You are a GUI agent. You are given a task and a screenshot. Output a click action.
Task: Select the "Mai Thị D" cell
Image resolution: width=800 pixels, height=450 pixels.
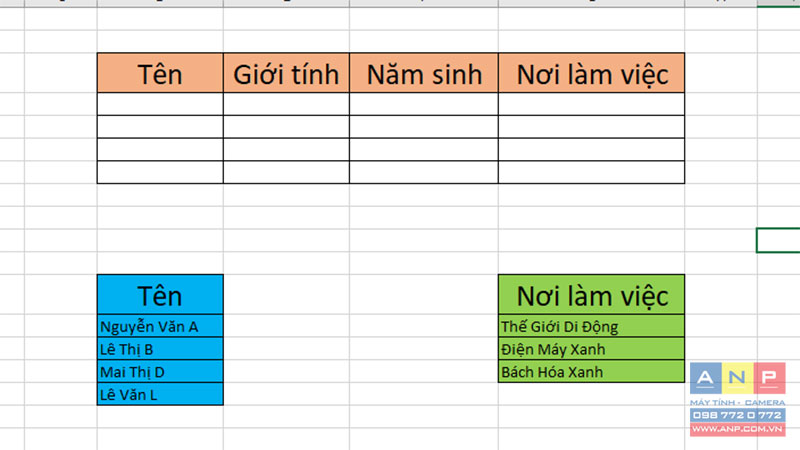[x=160, y=371]
